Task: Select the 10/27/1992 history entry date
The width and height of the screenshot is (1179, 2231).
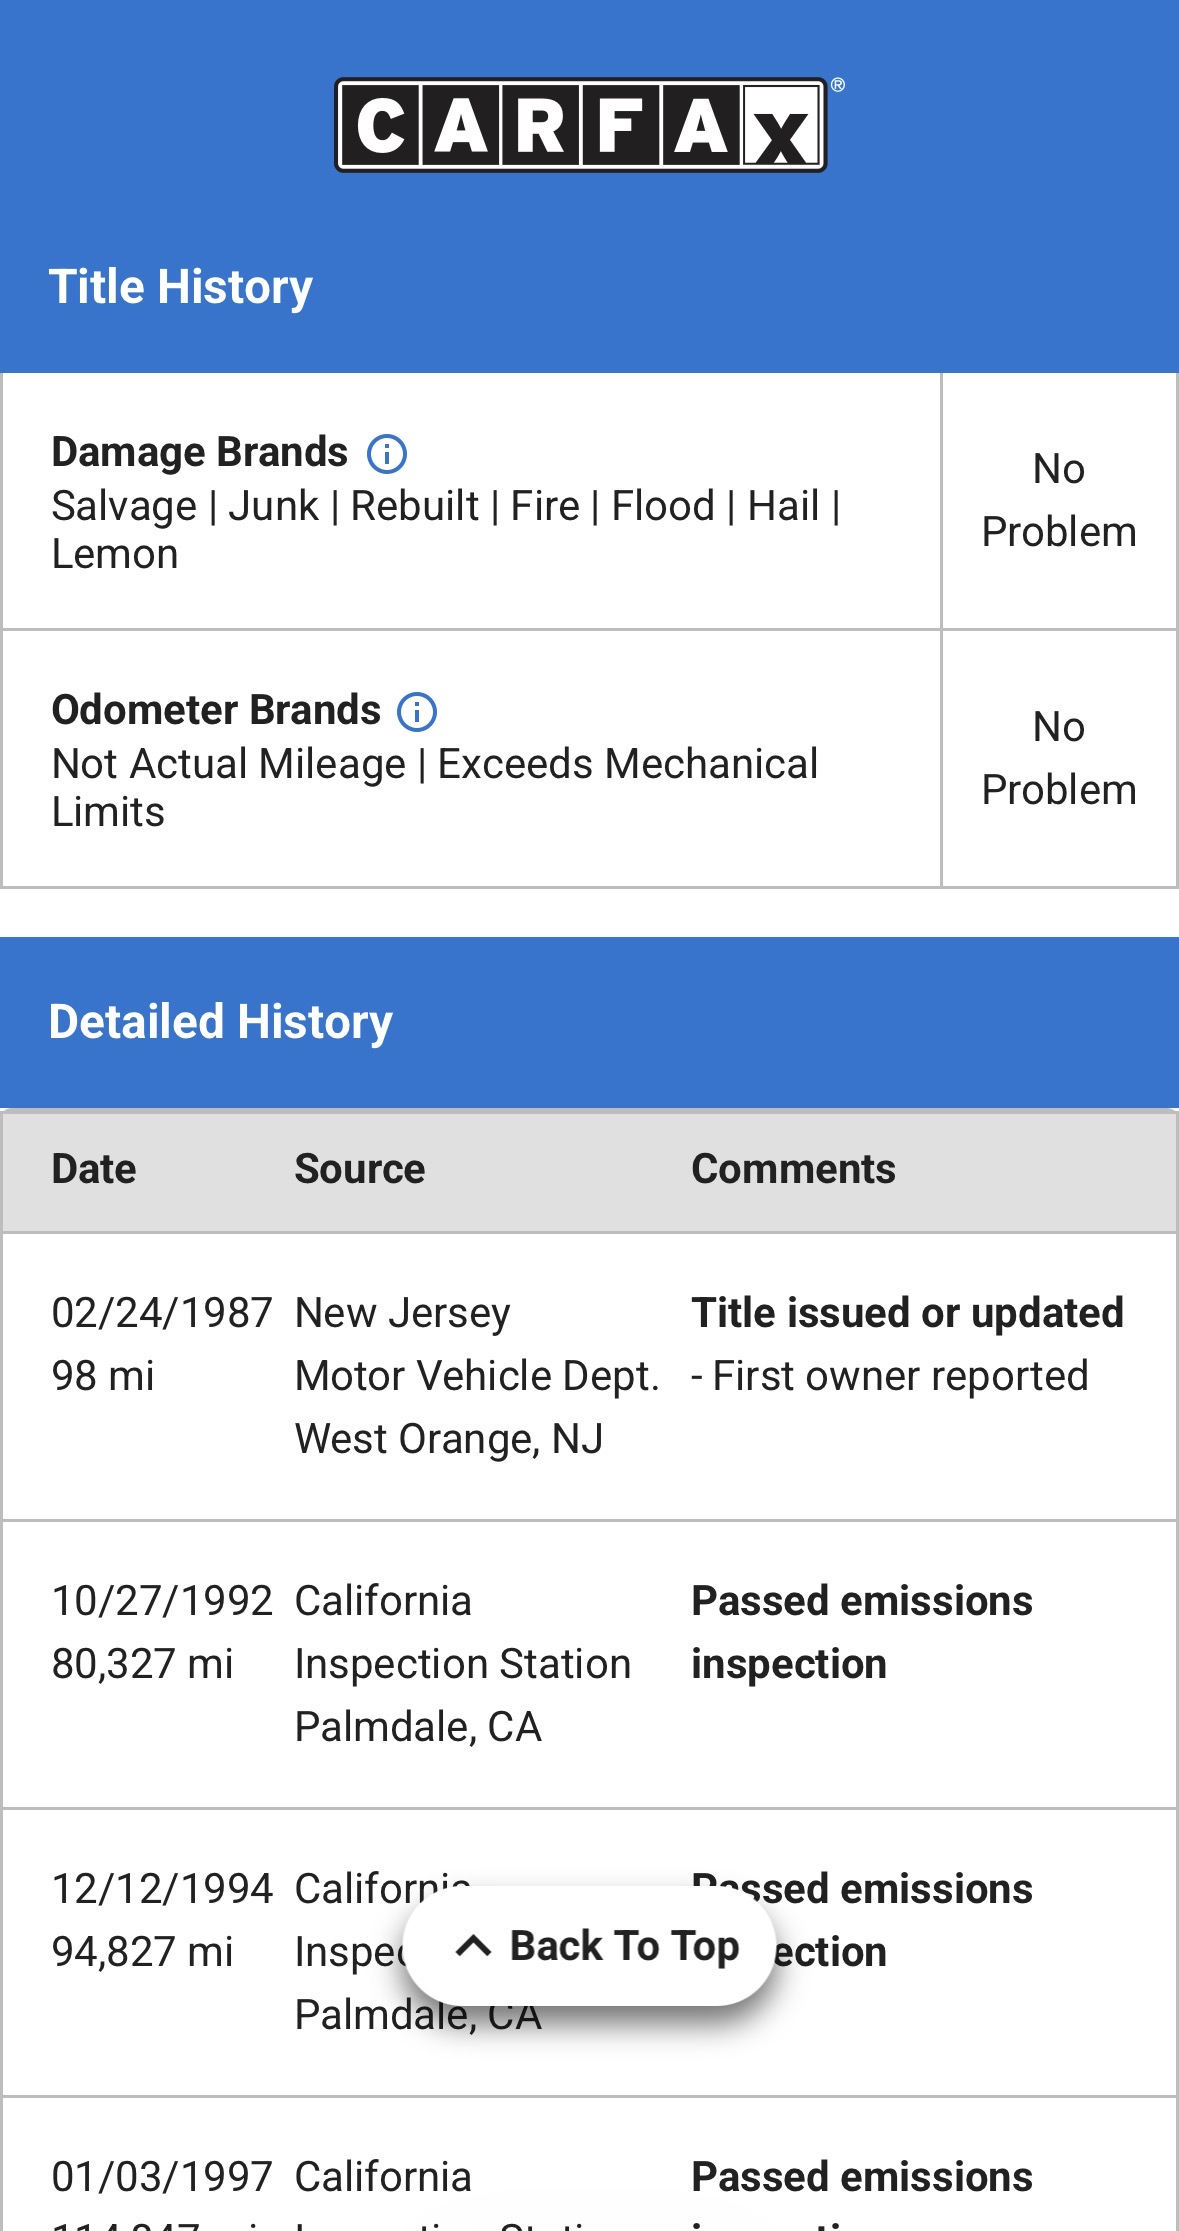Action: 162,1601
